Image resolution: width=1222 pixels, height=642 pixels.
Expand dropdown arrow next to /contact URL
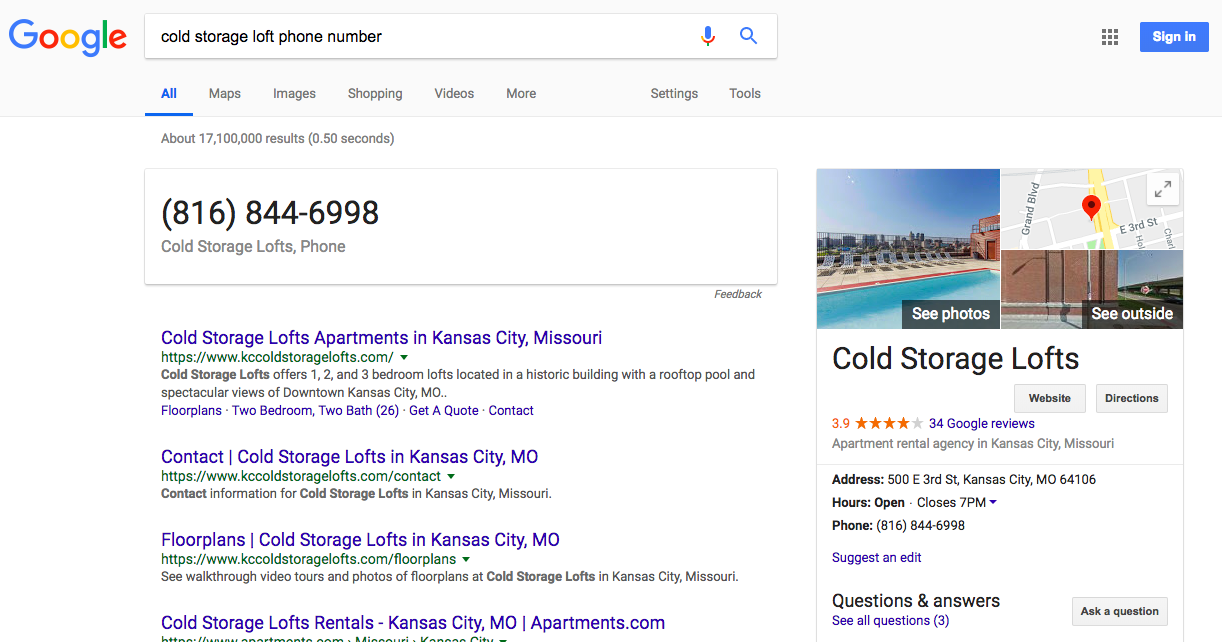[451, 476]
